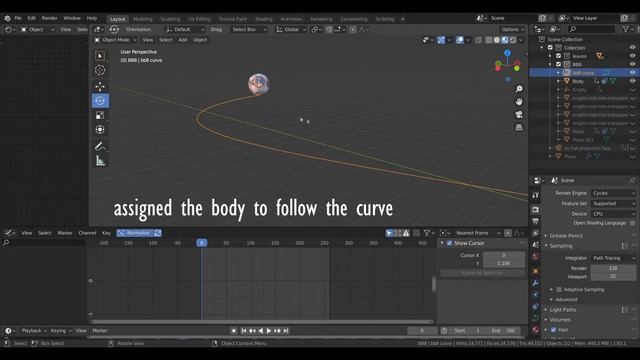
Task: Click the Render samples 128 field
Action: (613, 268)
